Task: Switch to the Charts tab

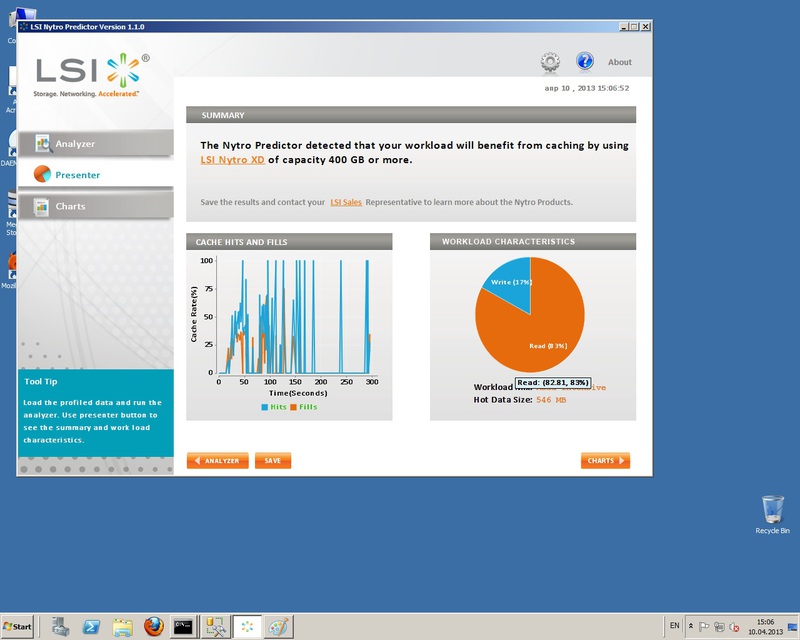Action: coord(96,206)
